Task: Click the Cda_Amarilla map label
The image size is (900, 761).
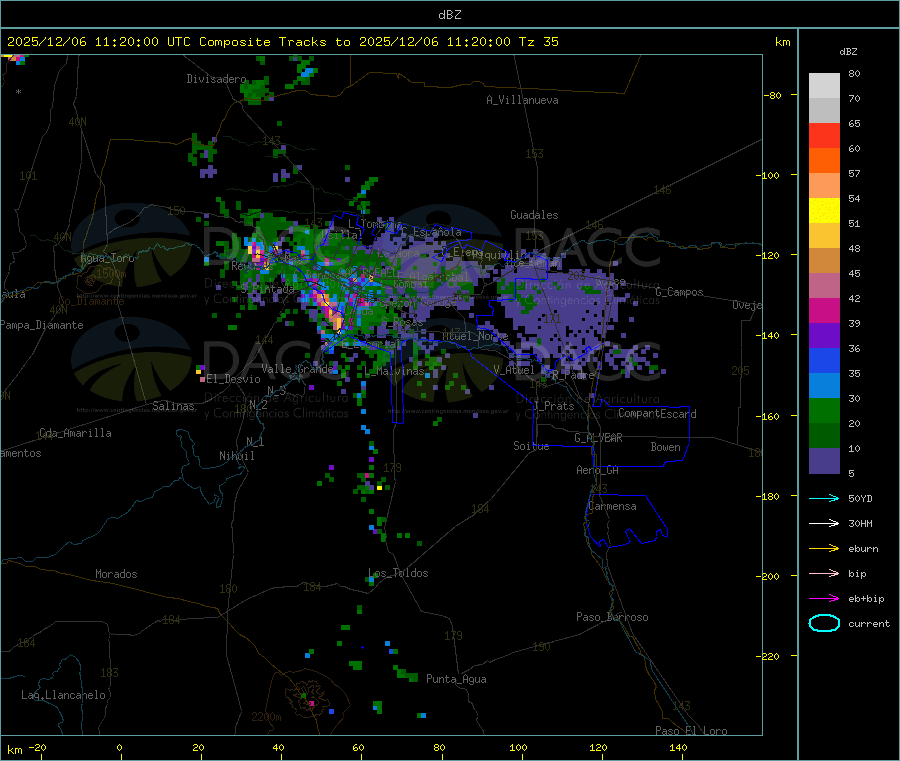Action: (x=75, y=433)
